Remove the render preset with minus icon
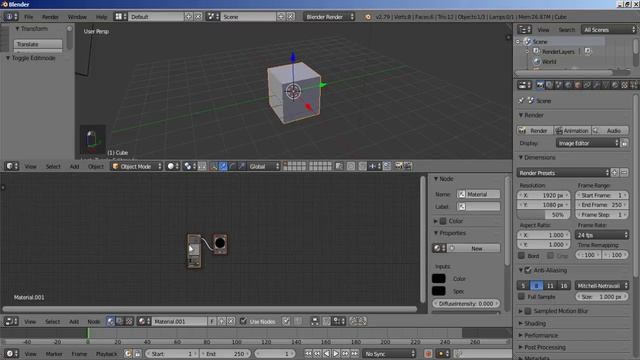The height and width of the screenshot is (360, 640). click(624, 173)
